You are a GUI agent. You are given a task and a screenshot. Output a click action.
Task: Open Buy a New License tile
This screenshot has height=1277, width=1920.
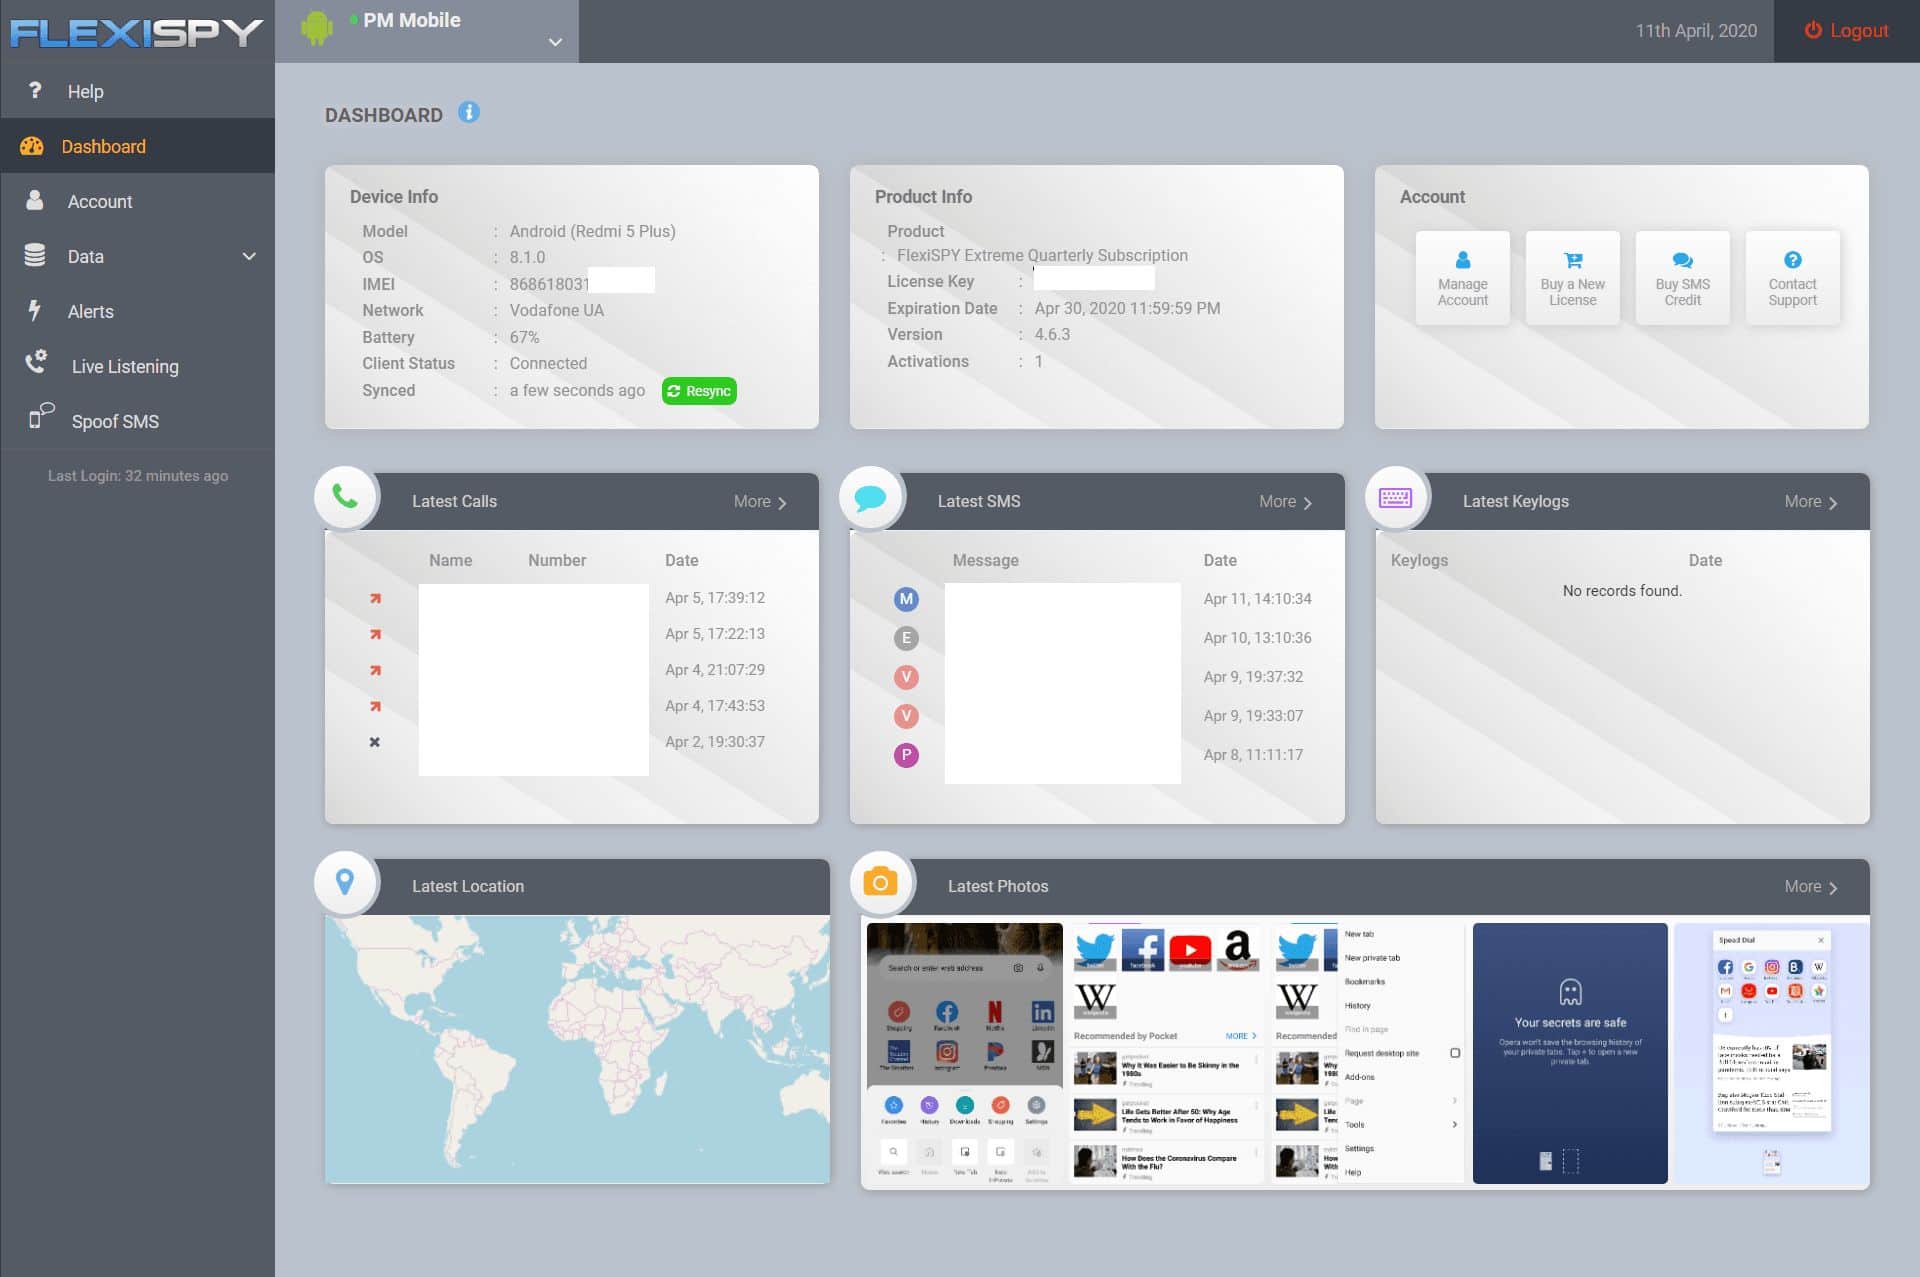1572,278
